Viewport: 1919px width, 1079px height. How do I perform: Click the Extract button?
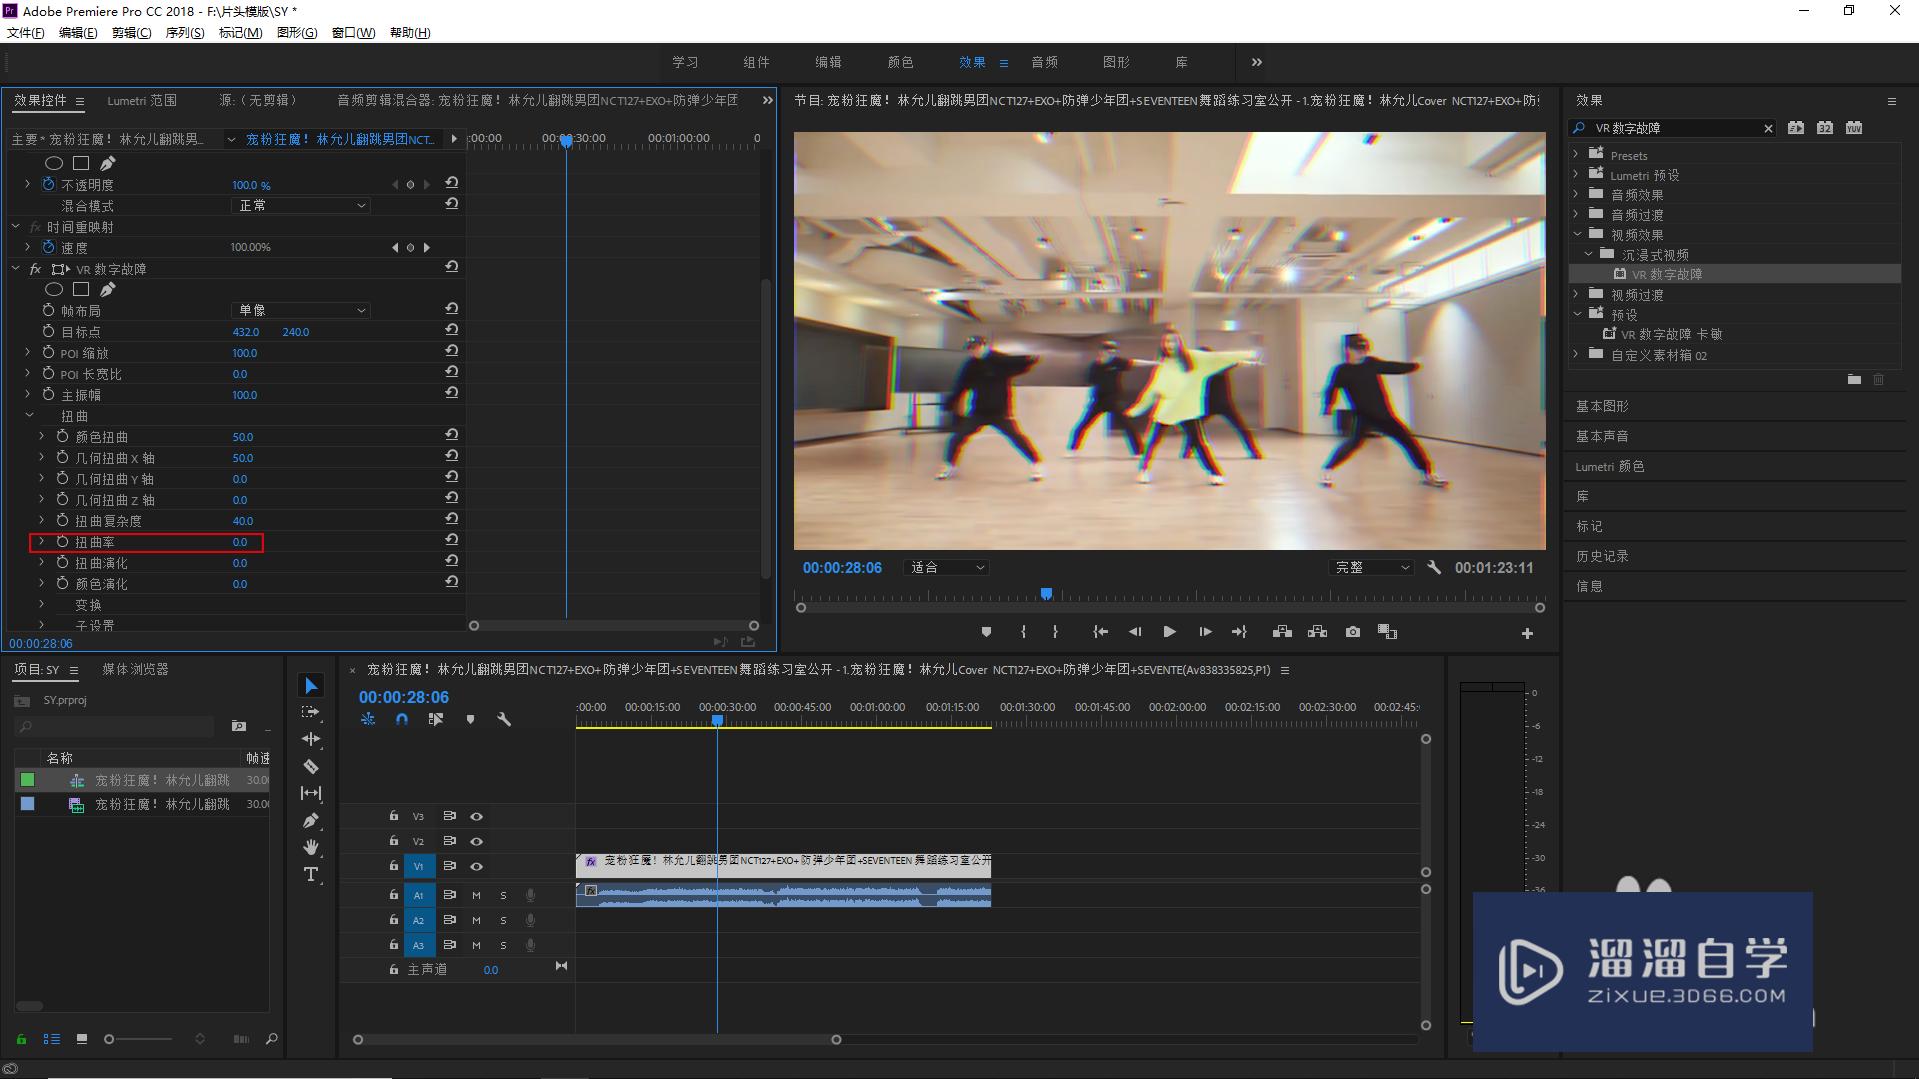pos(1317,632)
